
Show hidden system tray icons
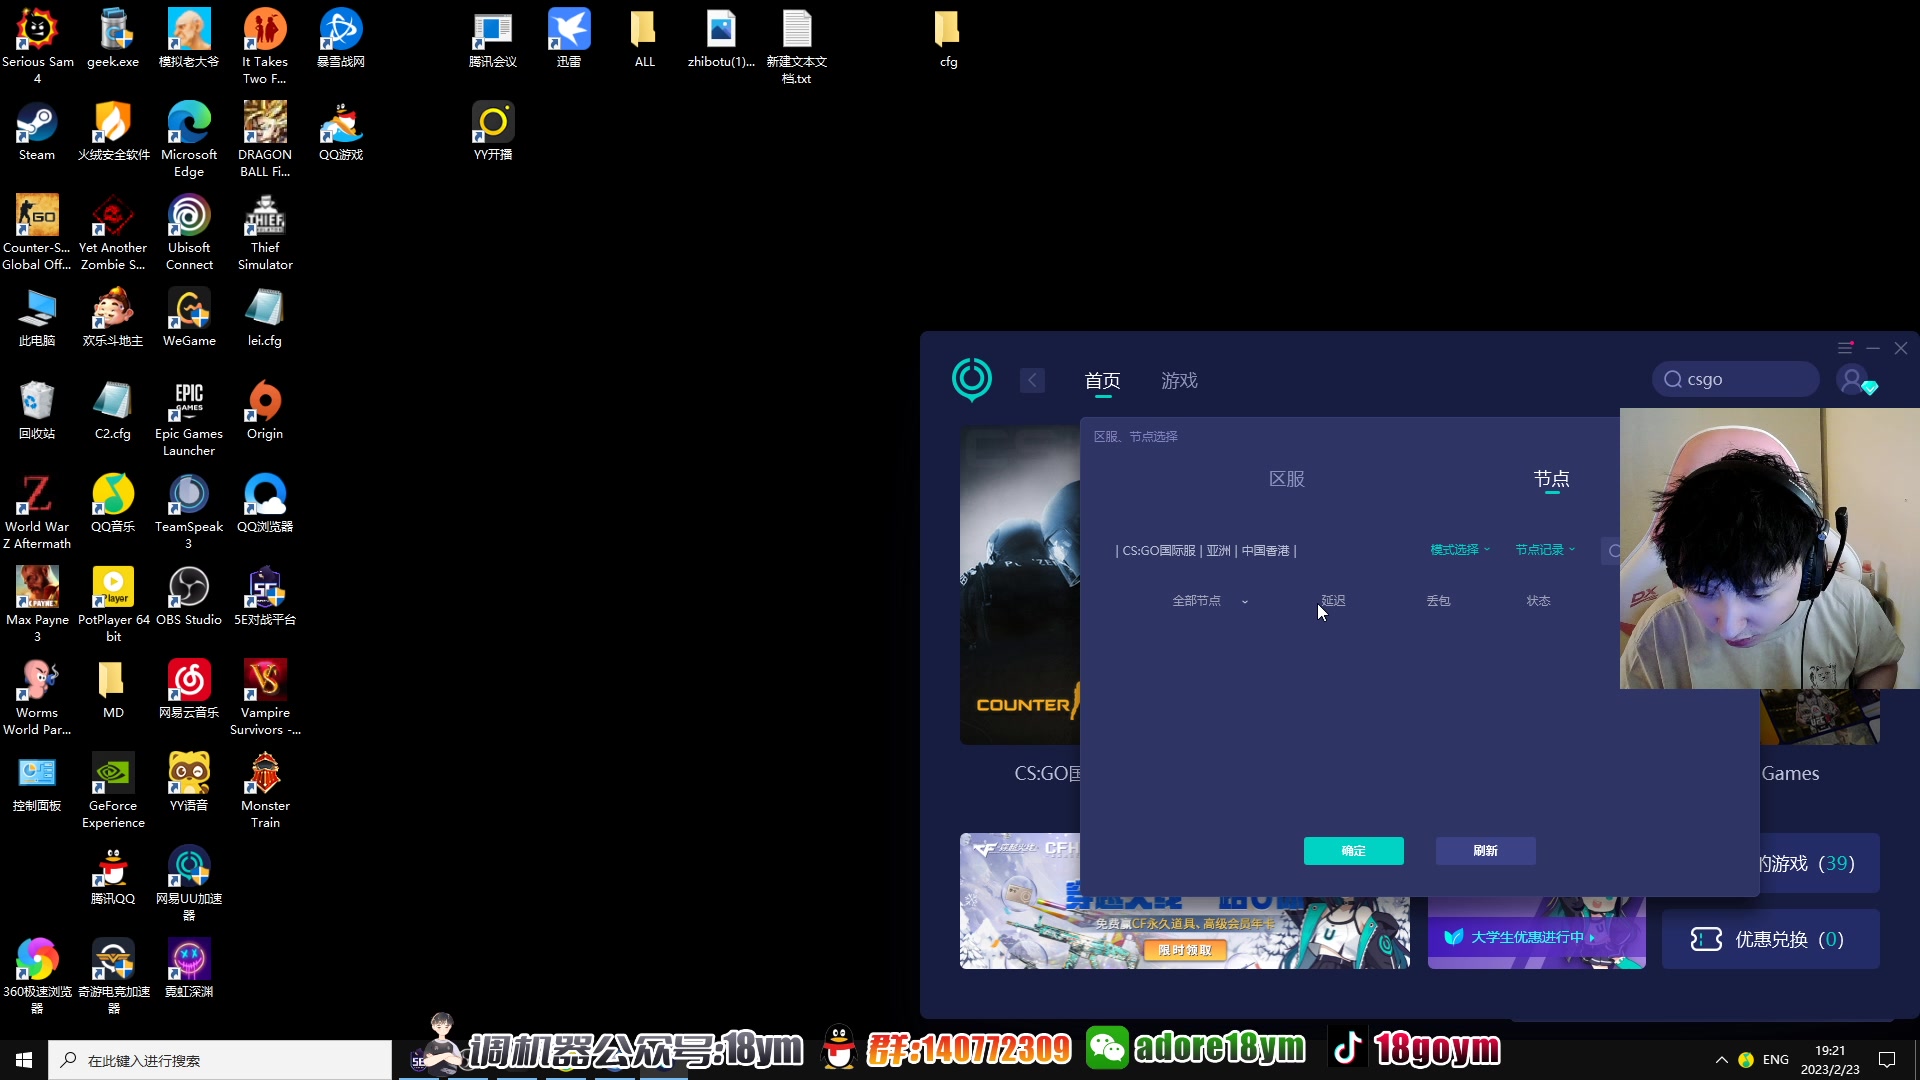click(1721, 1060)
